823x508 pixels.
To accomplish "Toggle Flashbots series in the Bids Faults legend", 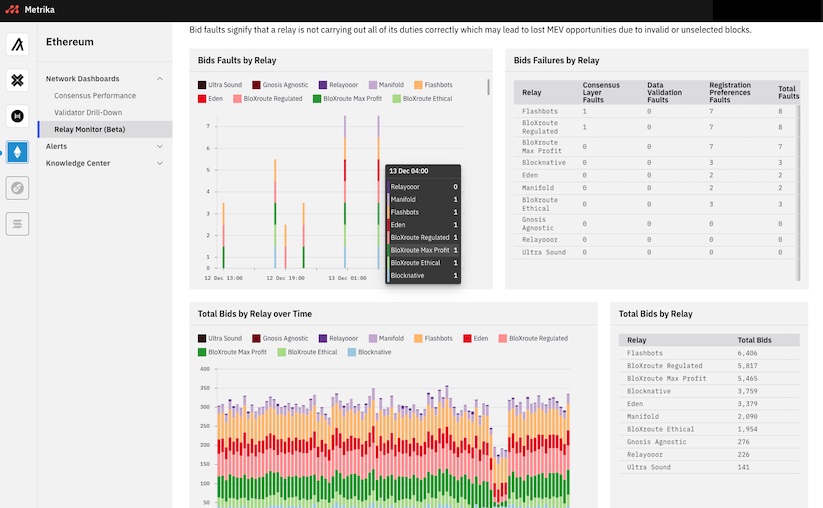I will pos(432,86).
